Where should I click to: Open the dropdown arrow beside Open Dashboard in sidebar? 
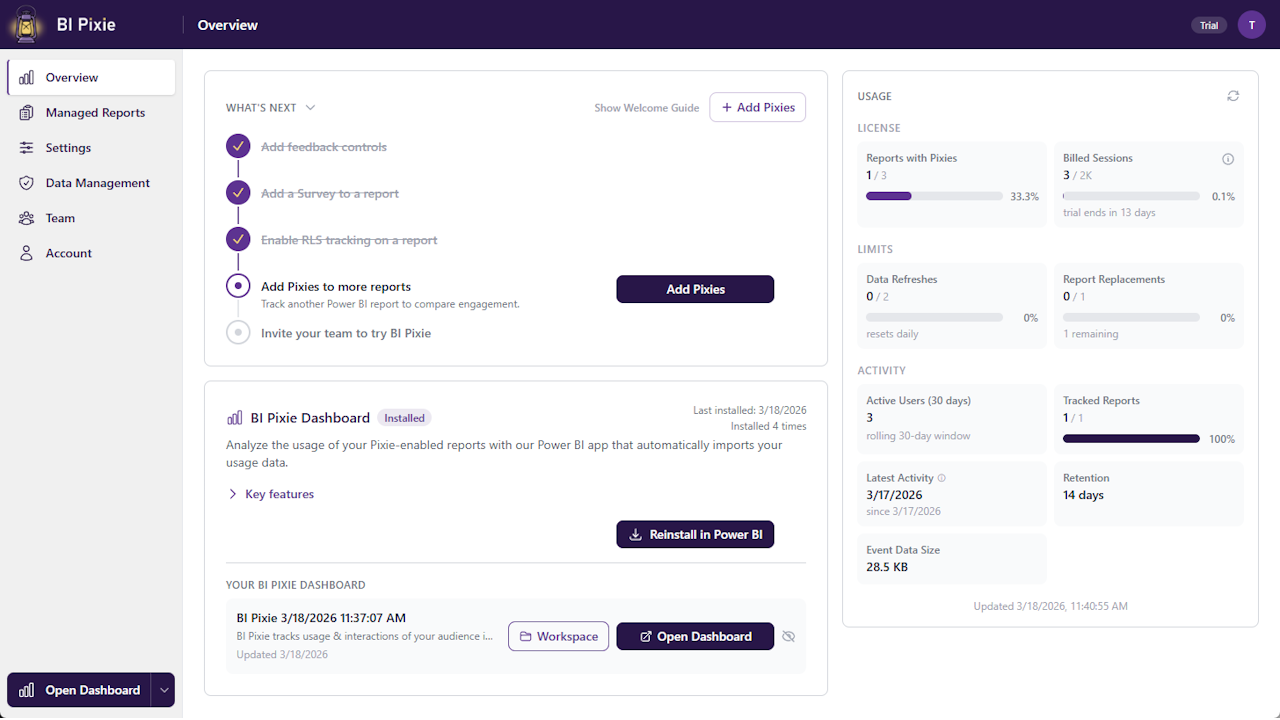[x=164, y=690]
